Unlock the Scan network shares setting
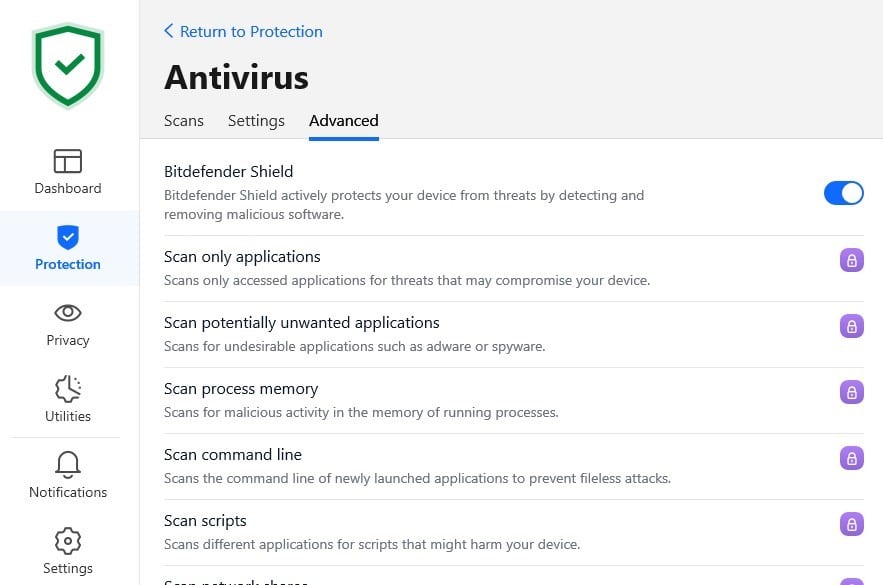 (851, 583)
